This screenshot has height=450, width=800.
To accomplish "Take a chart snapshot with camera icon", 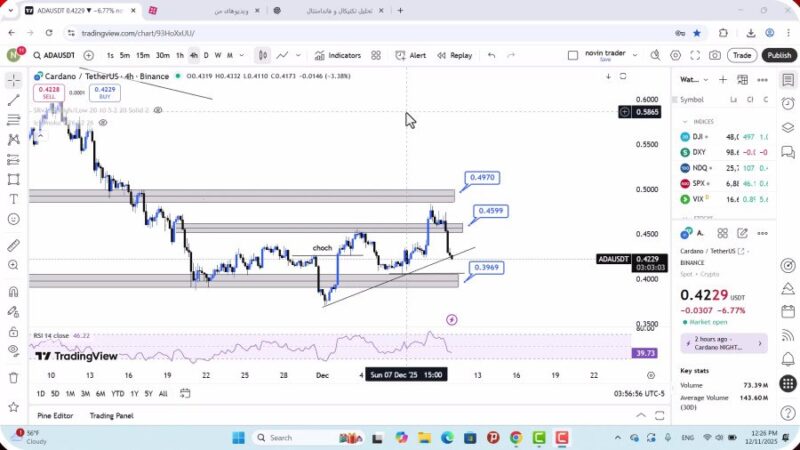I will [714, 56].
